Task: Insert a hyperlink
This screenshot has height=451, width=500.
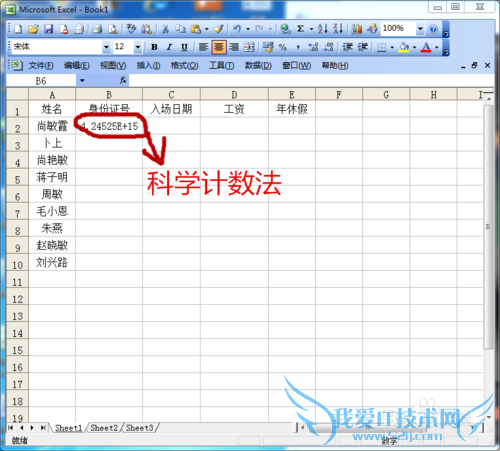Action: [x=285, y=29]
